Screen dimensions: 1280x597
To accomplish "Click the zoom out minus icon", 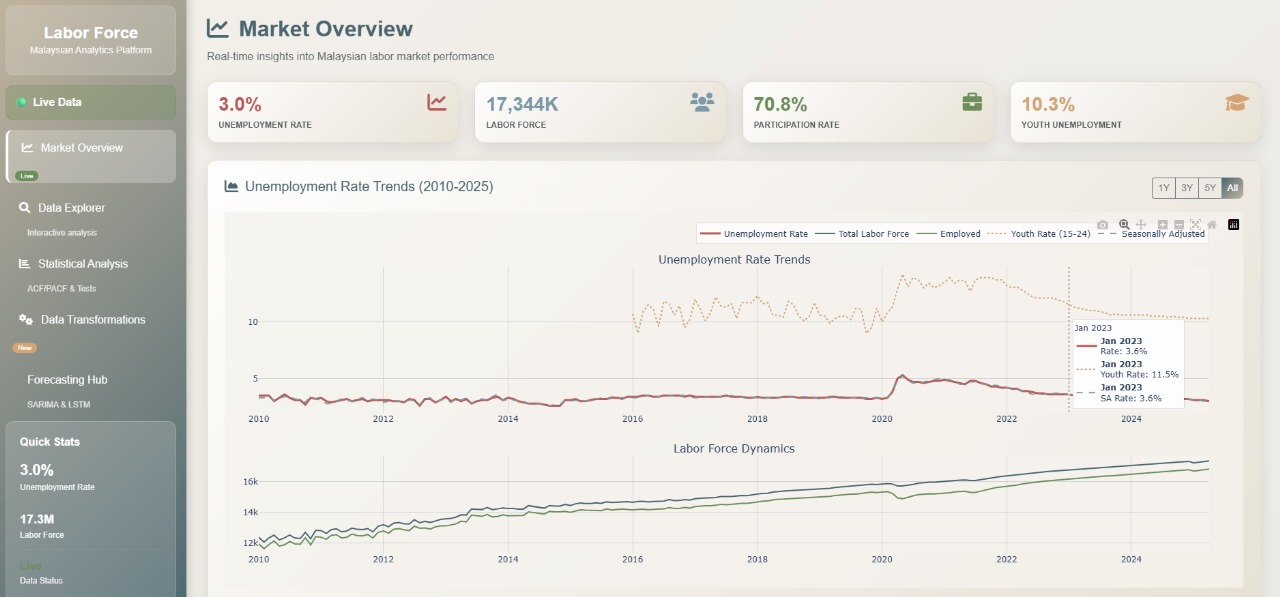I will pos(1179,225).
